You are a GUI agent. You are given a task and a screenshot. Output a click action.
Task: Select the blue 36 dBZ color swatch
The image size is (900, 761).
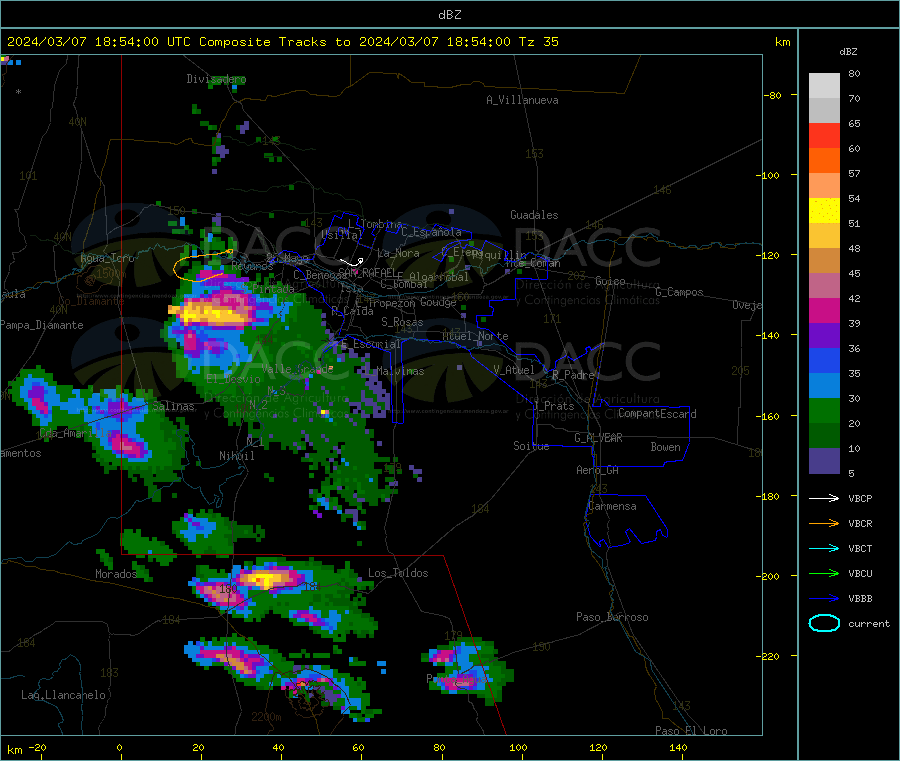pos(824,360)
